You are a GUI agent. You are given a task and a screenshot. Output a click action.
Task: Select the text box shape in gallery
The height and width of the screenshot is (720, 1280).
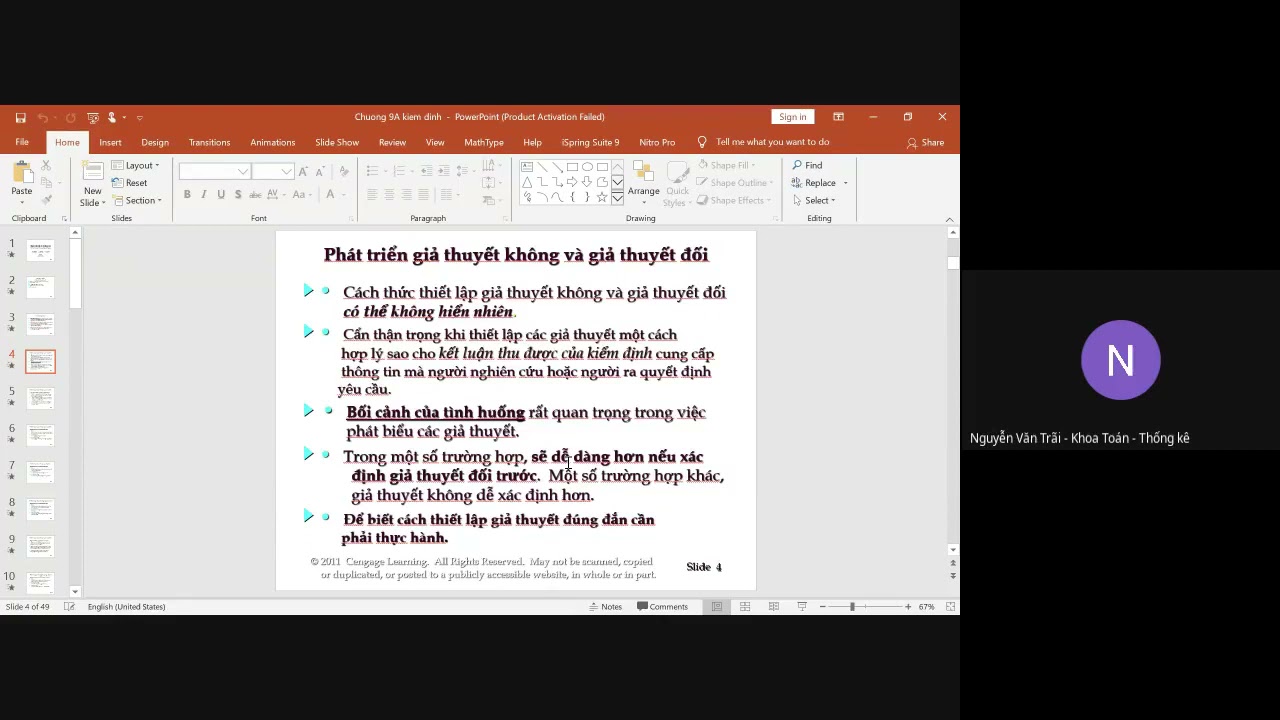(527, 167)
